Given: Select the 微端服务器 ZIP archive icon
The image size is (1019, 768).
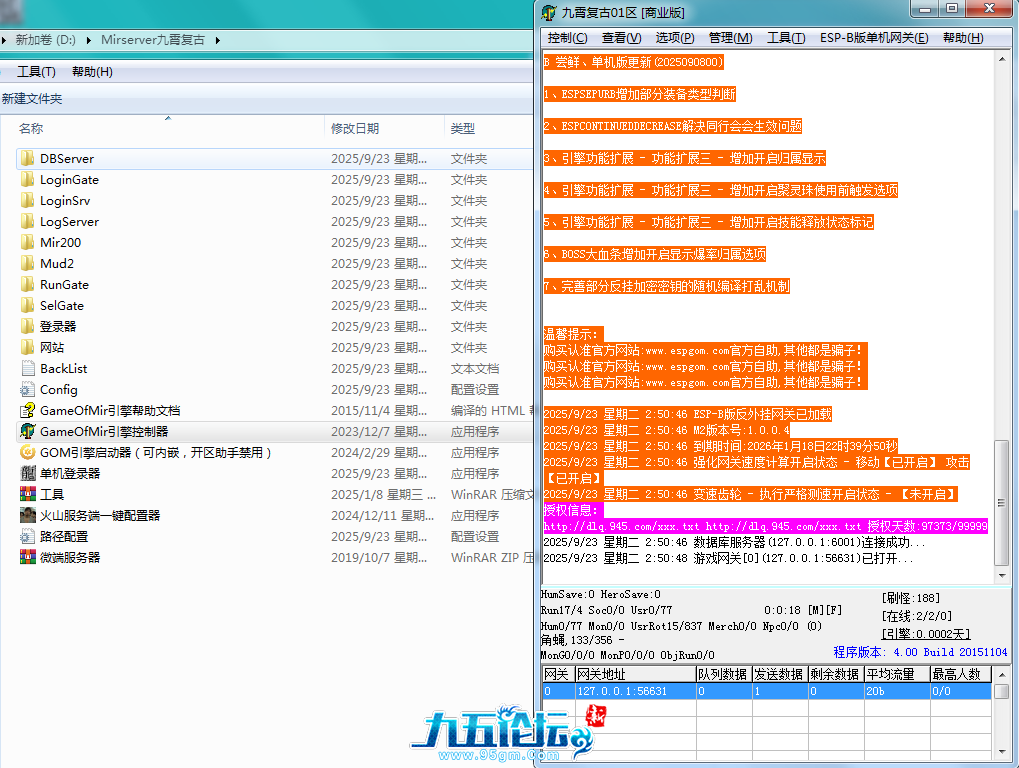Looking at the screenshot, I should coord(27,557).
